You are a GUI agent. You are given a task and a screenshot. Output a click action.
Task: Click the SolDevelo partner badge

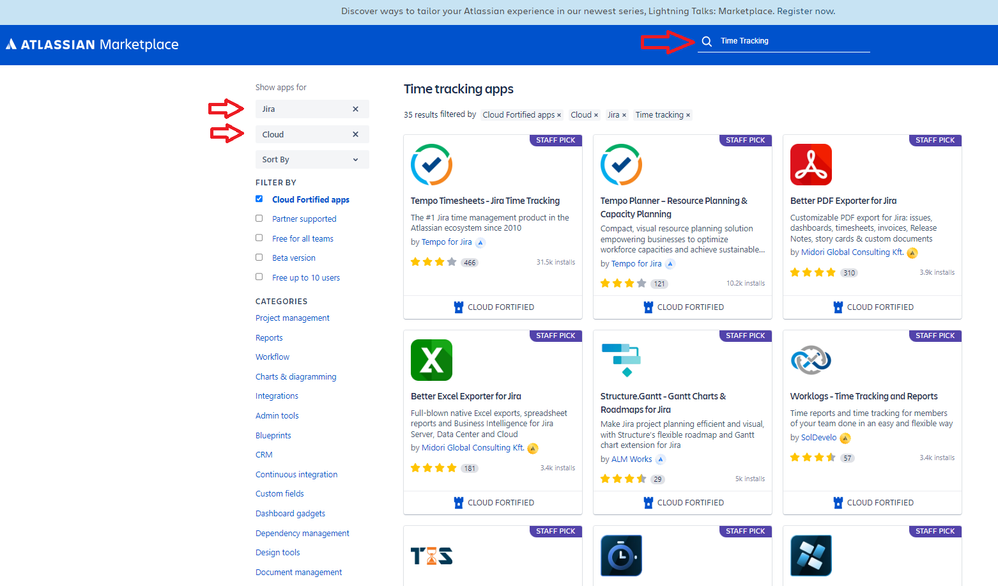point(845,438)
